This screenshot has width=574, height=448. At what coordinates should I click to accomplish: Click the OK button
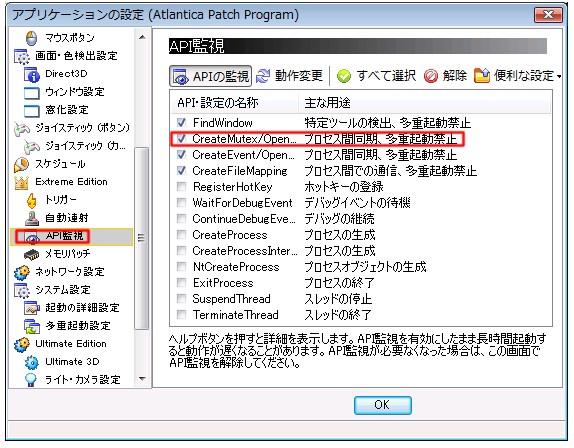point(383,405)
